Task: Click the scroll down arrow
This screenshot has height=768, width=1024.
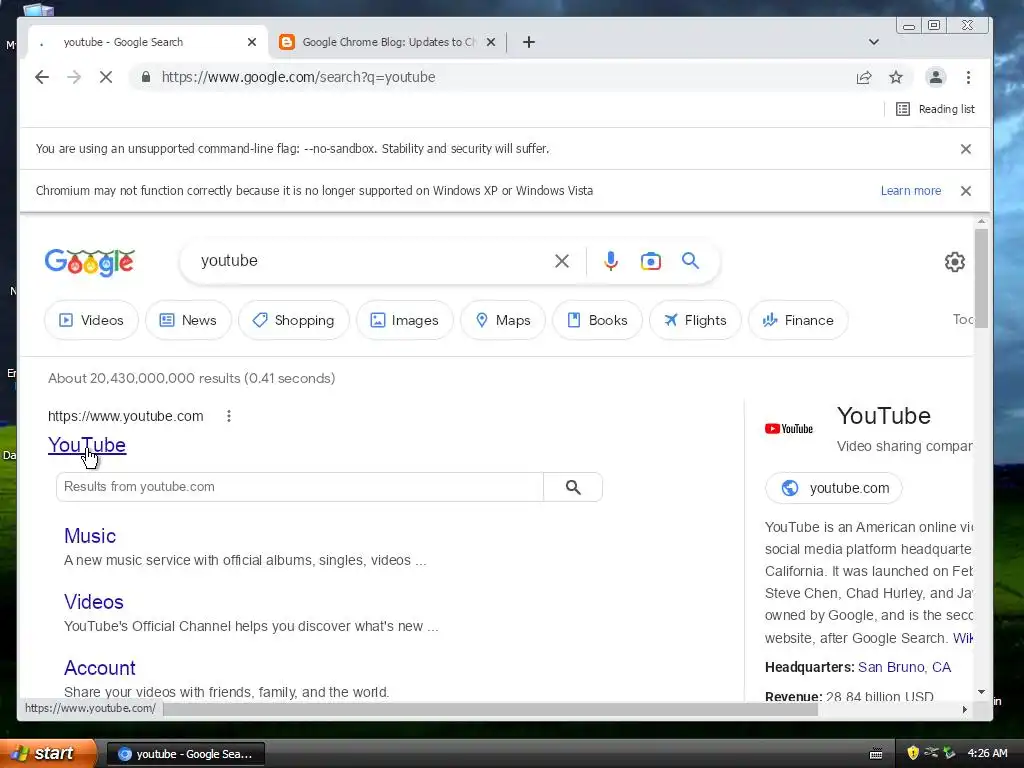Action: pyautogui.click(x=981, y=692)
